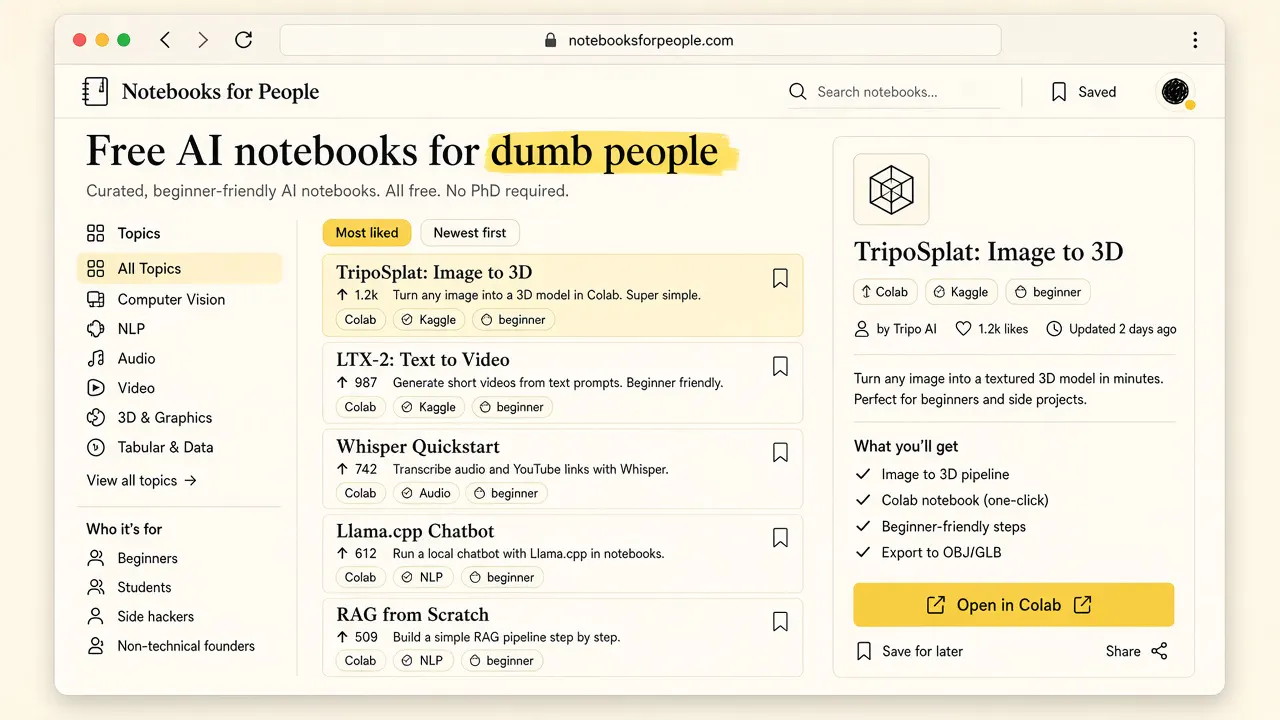Image resolution: width=1280 pixels, height=720 pixels.
Task: Click the beginner tag on RAG from Scratch card
Action: coord(501,660)
